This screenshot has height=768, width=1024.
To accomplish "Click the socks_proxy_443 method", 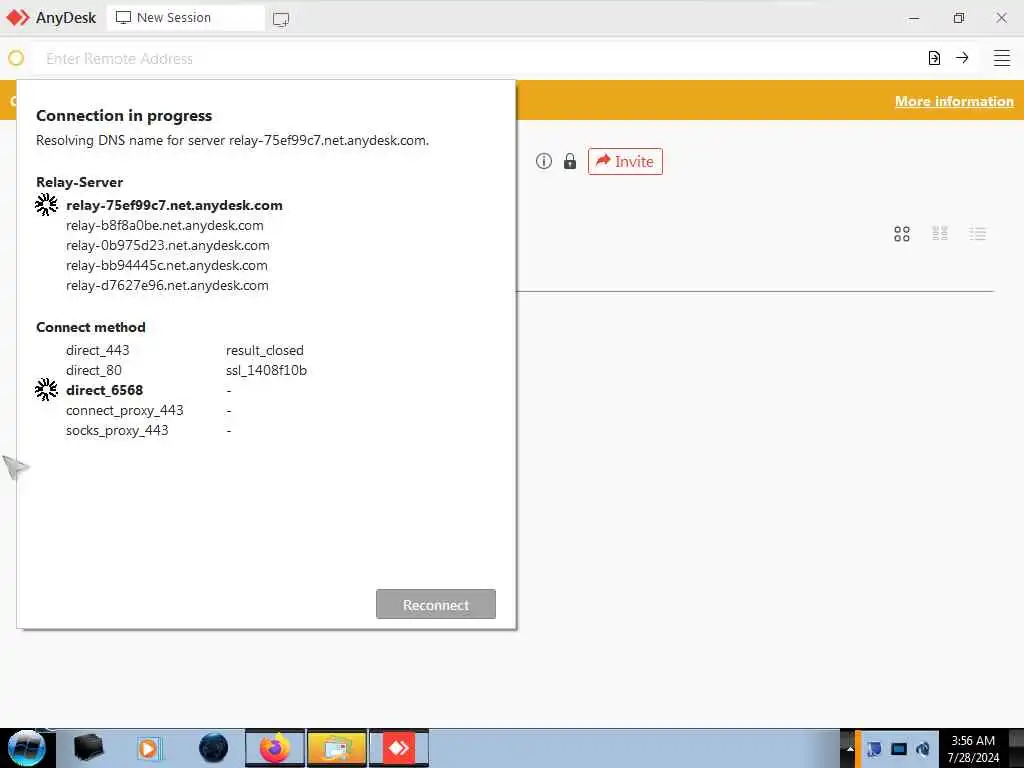I will (x=118, y=430).
